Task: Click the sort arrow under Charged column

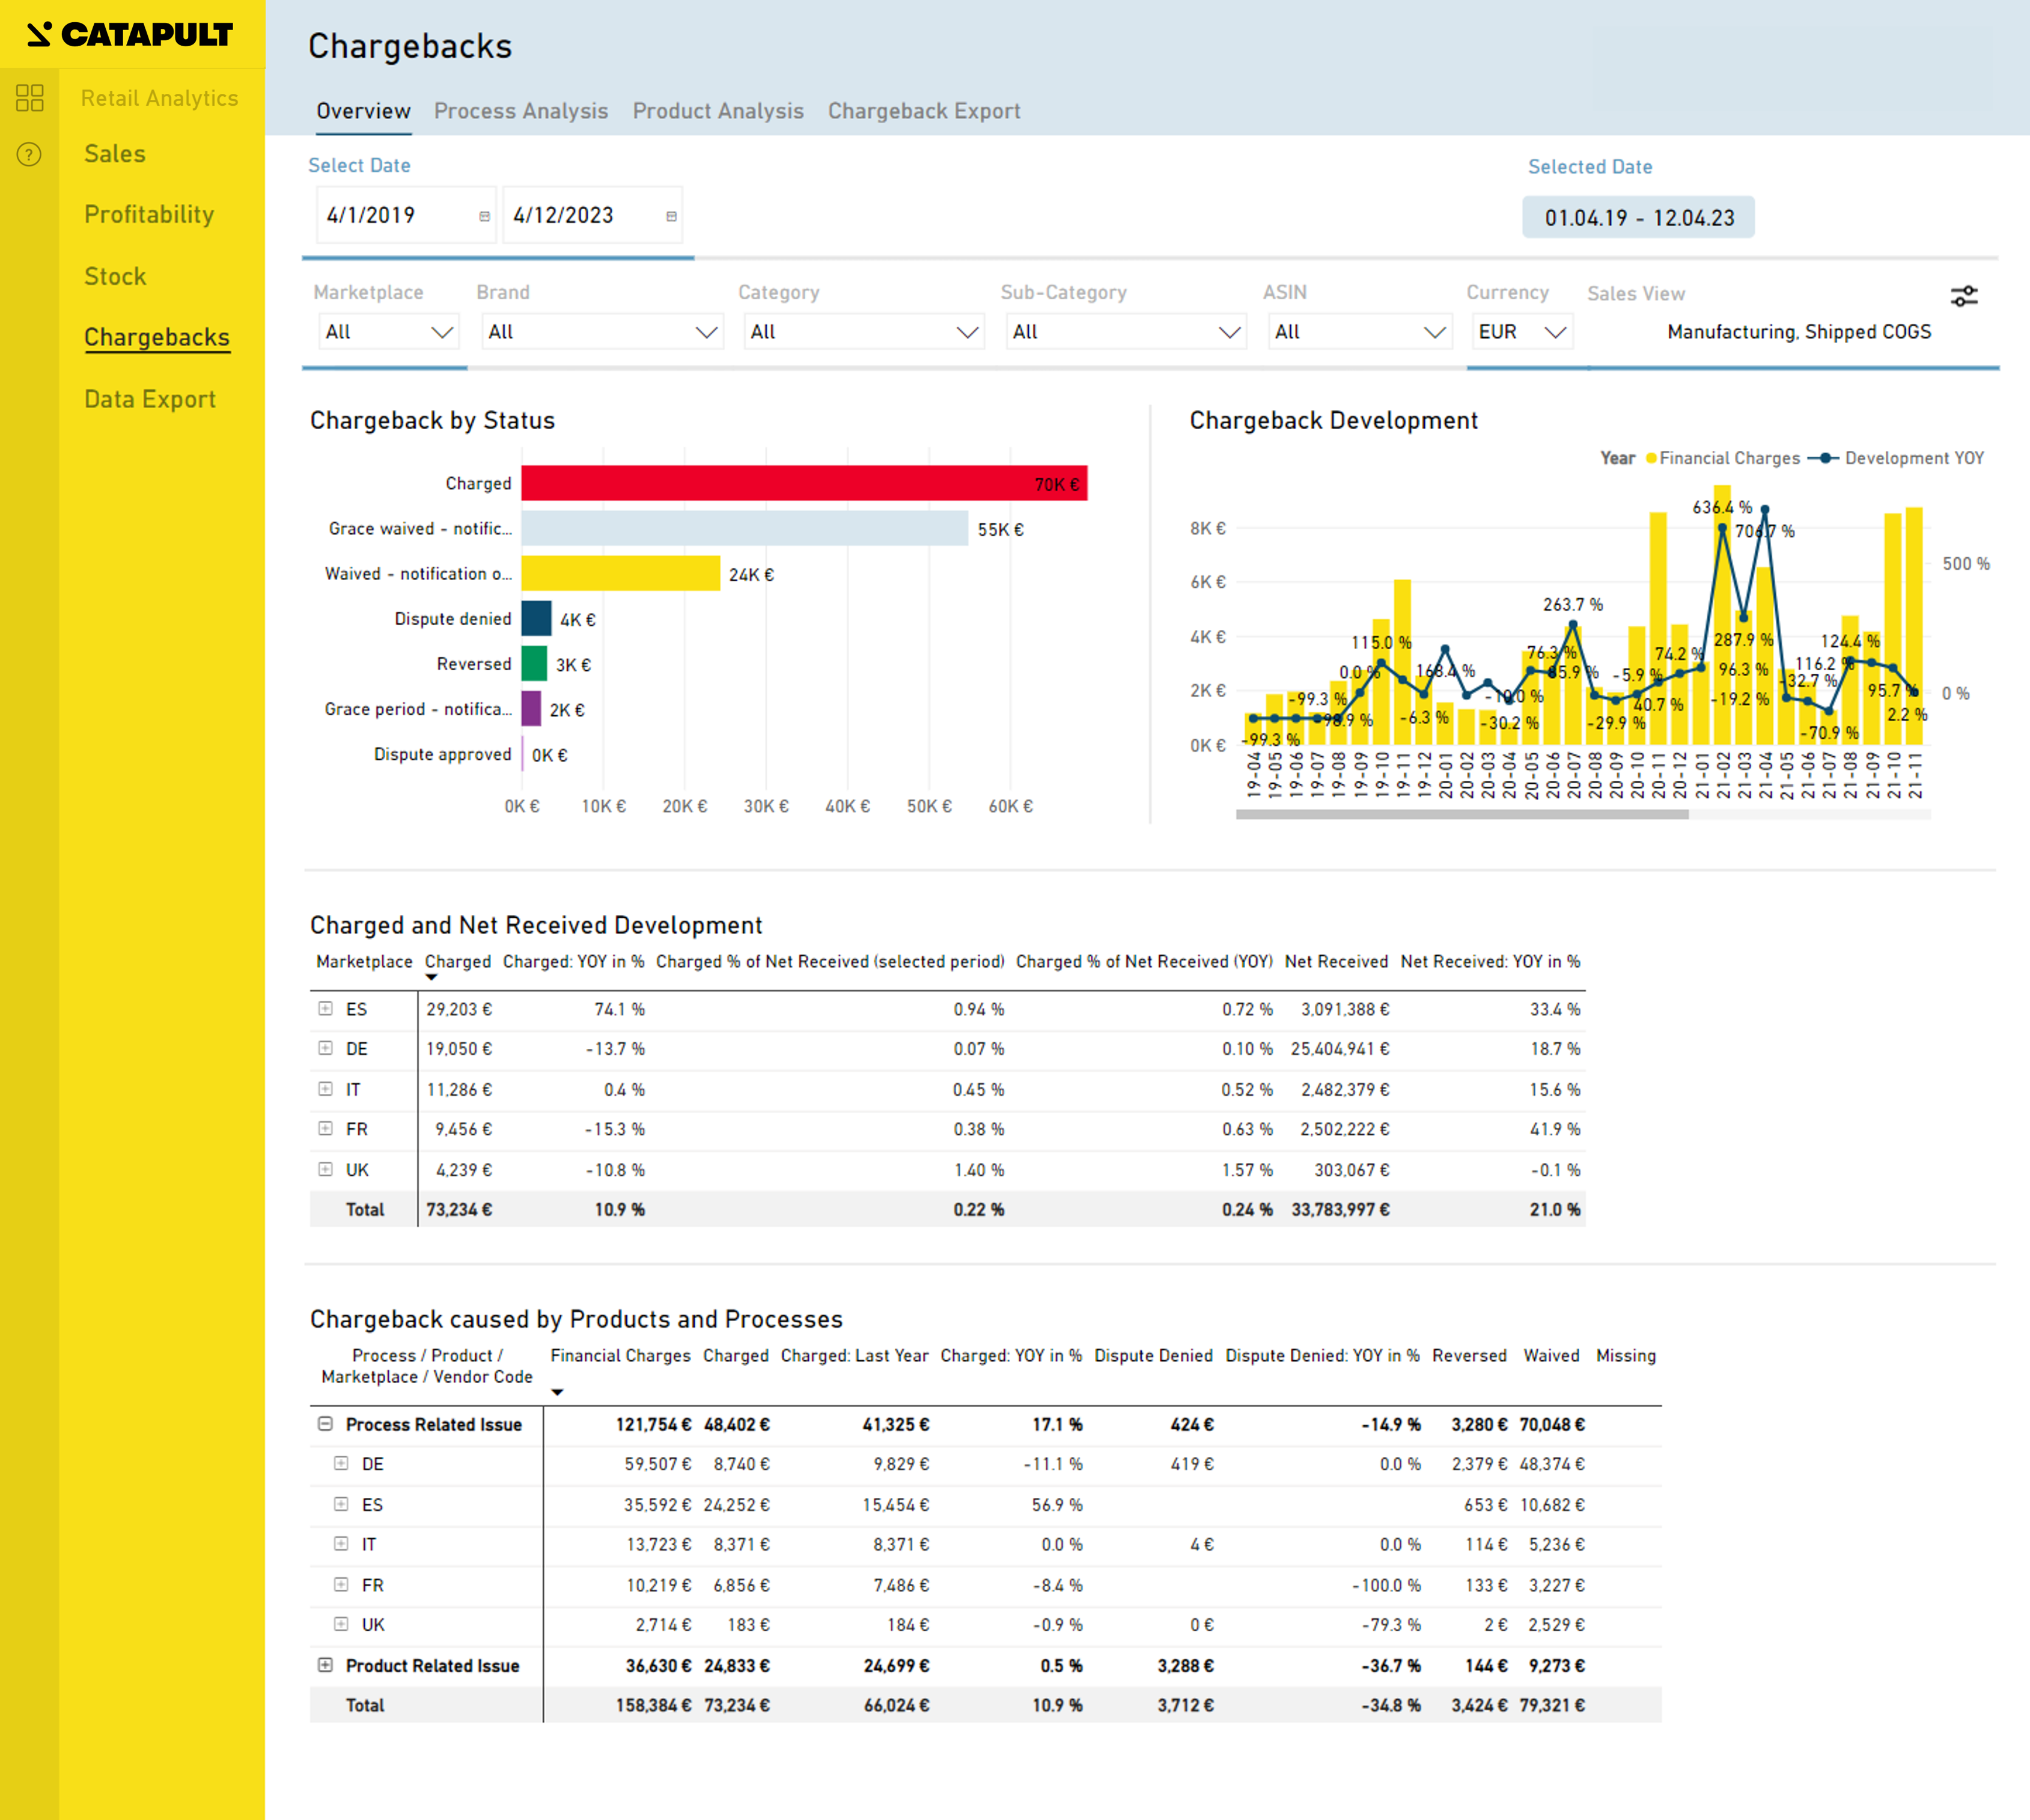Action: coord(431,977)
